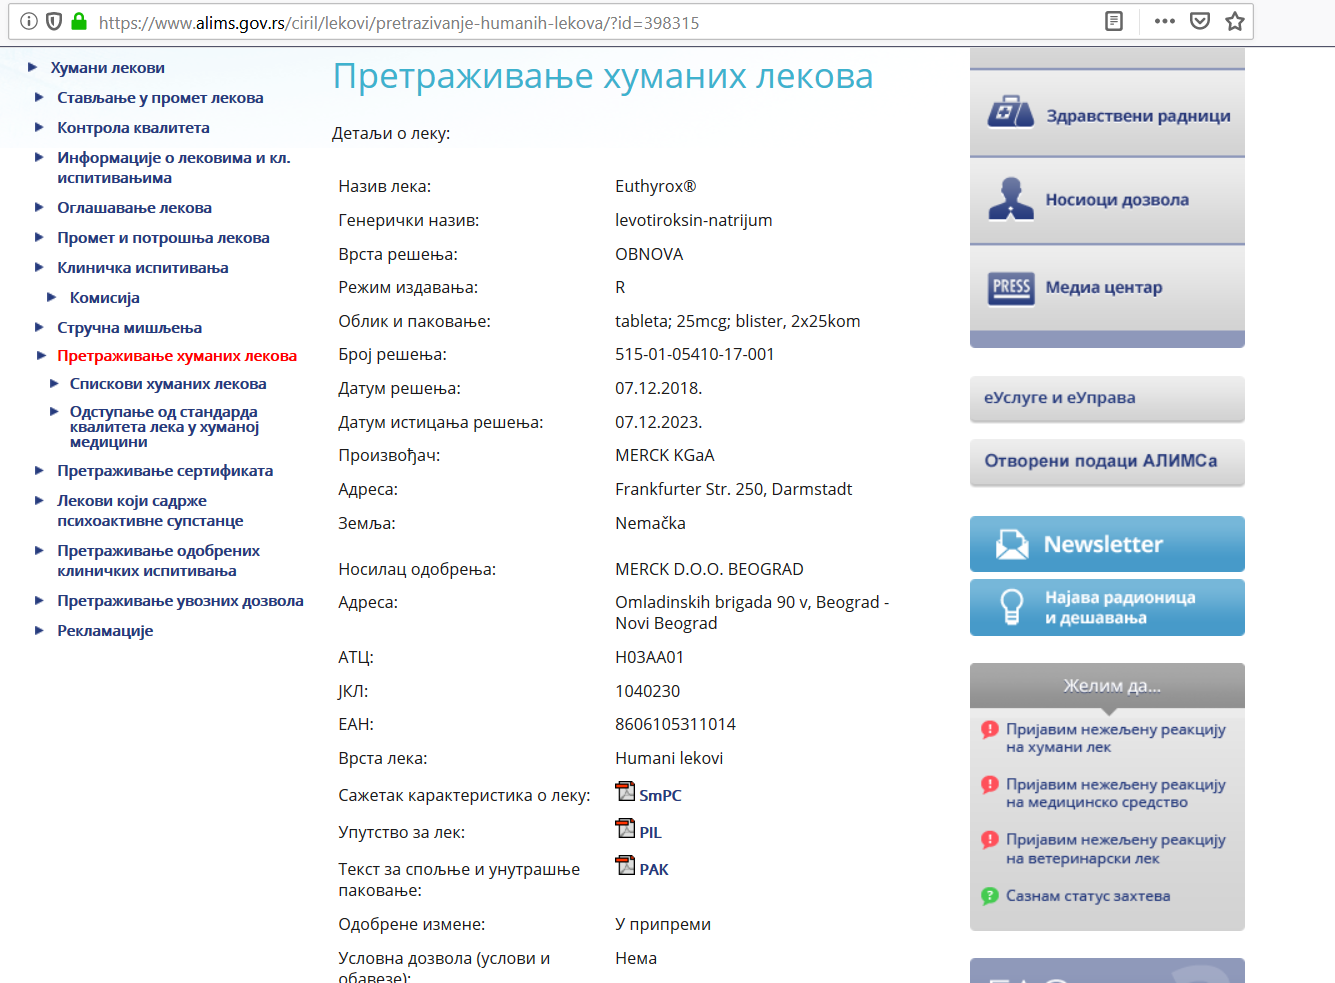Screen dimensions: 1335x983
Task: Expand the Промет и потрошња лекова arrow
Action: [39, 237]
